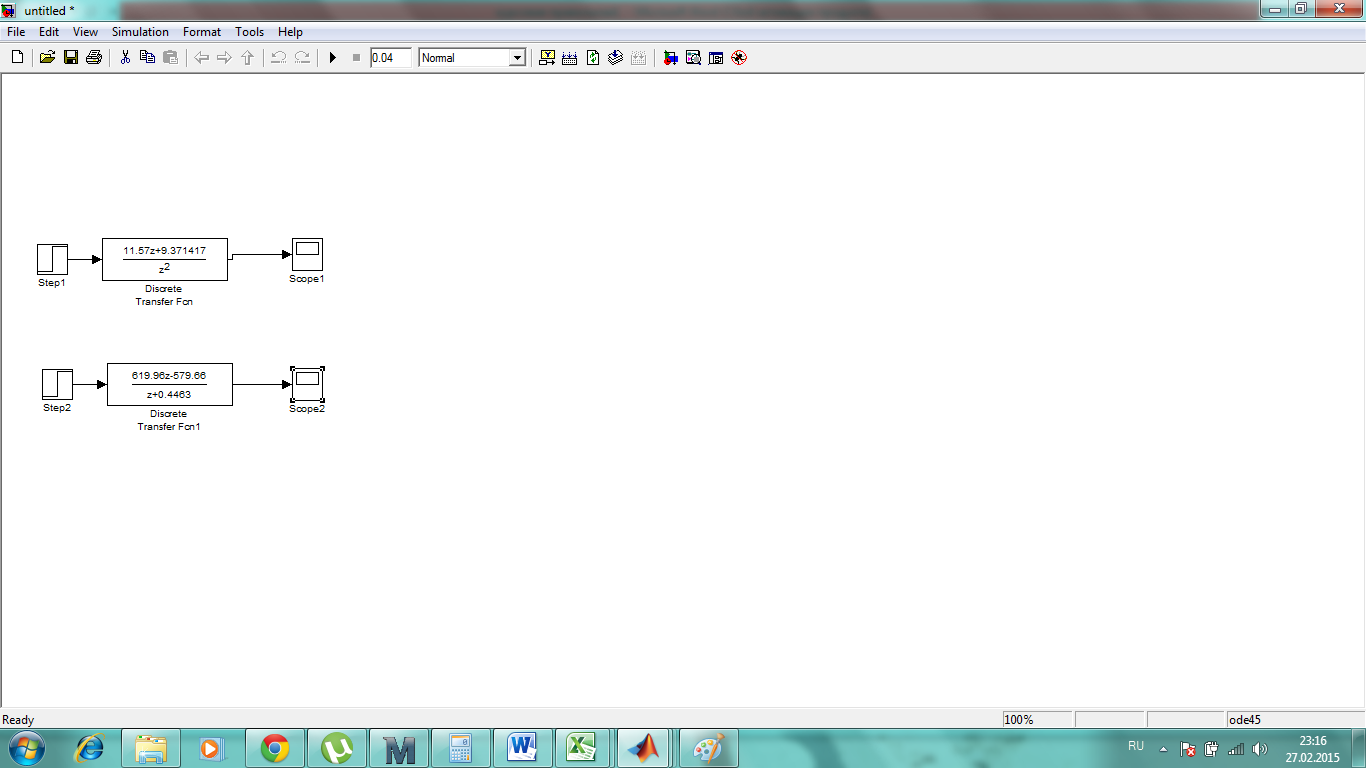Copy the selected block
The width and height of the screenshot is (1366, 768).
coord(147,58)
